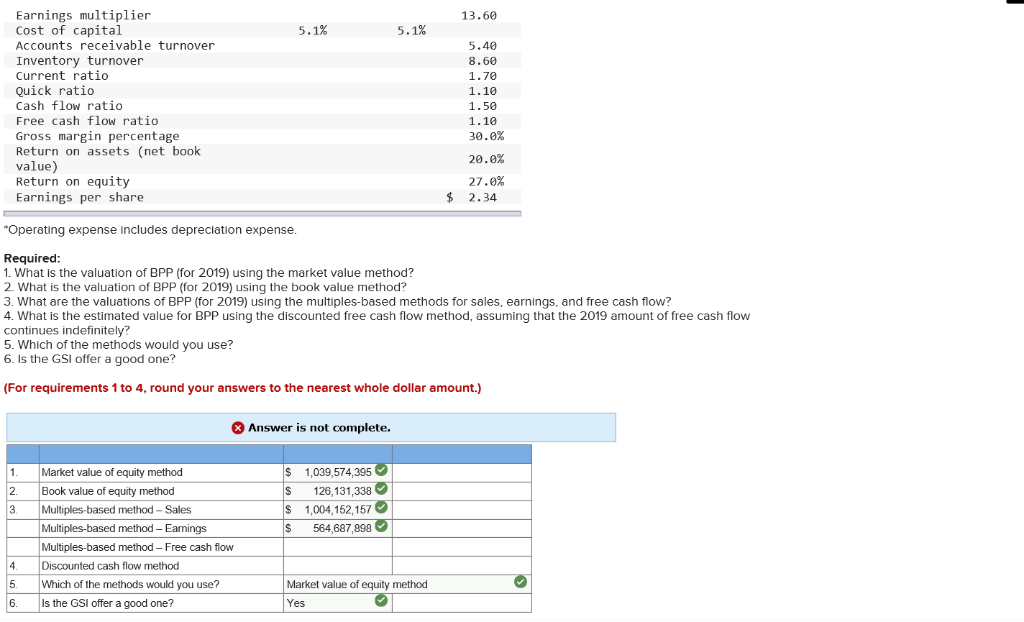Click the 'Book value of equity method' row label
Image resolution: width=1024 pixels, height=622 pixels.
coord(108,491)
